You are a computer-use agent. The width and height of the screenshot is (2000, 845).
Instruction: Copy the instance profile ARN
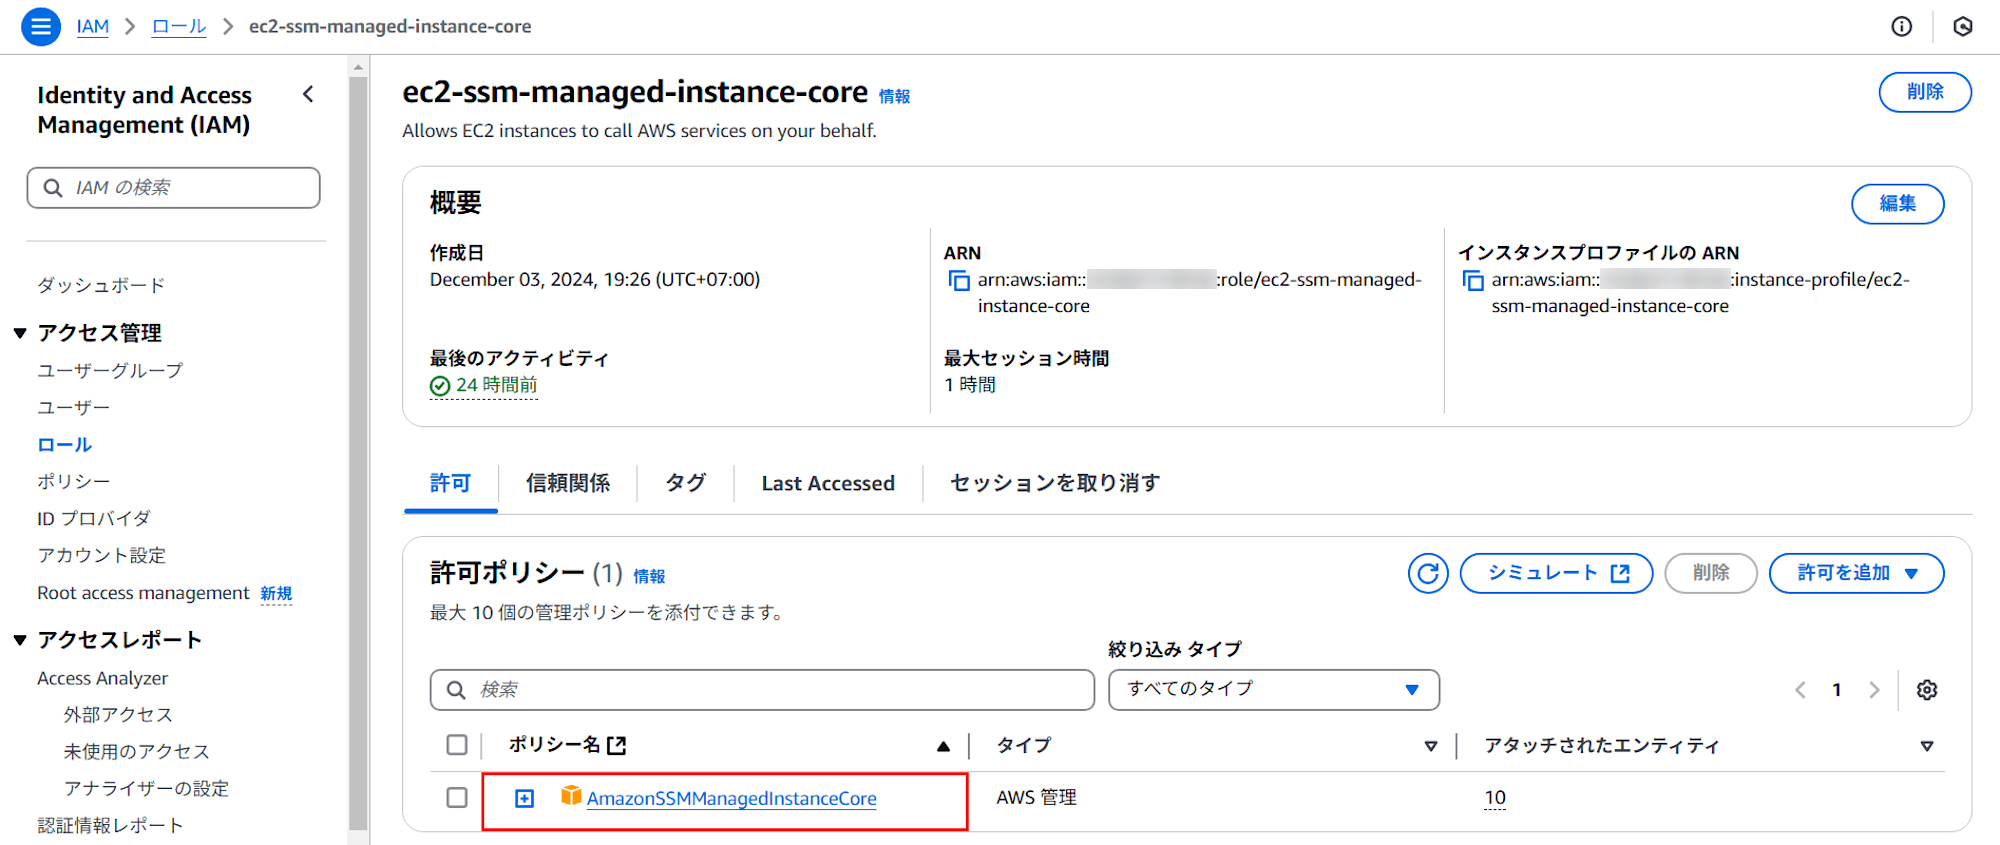[1472, 281]
